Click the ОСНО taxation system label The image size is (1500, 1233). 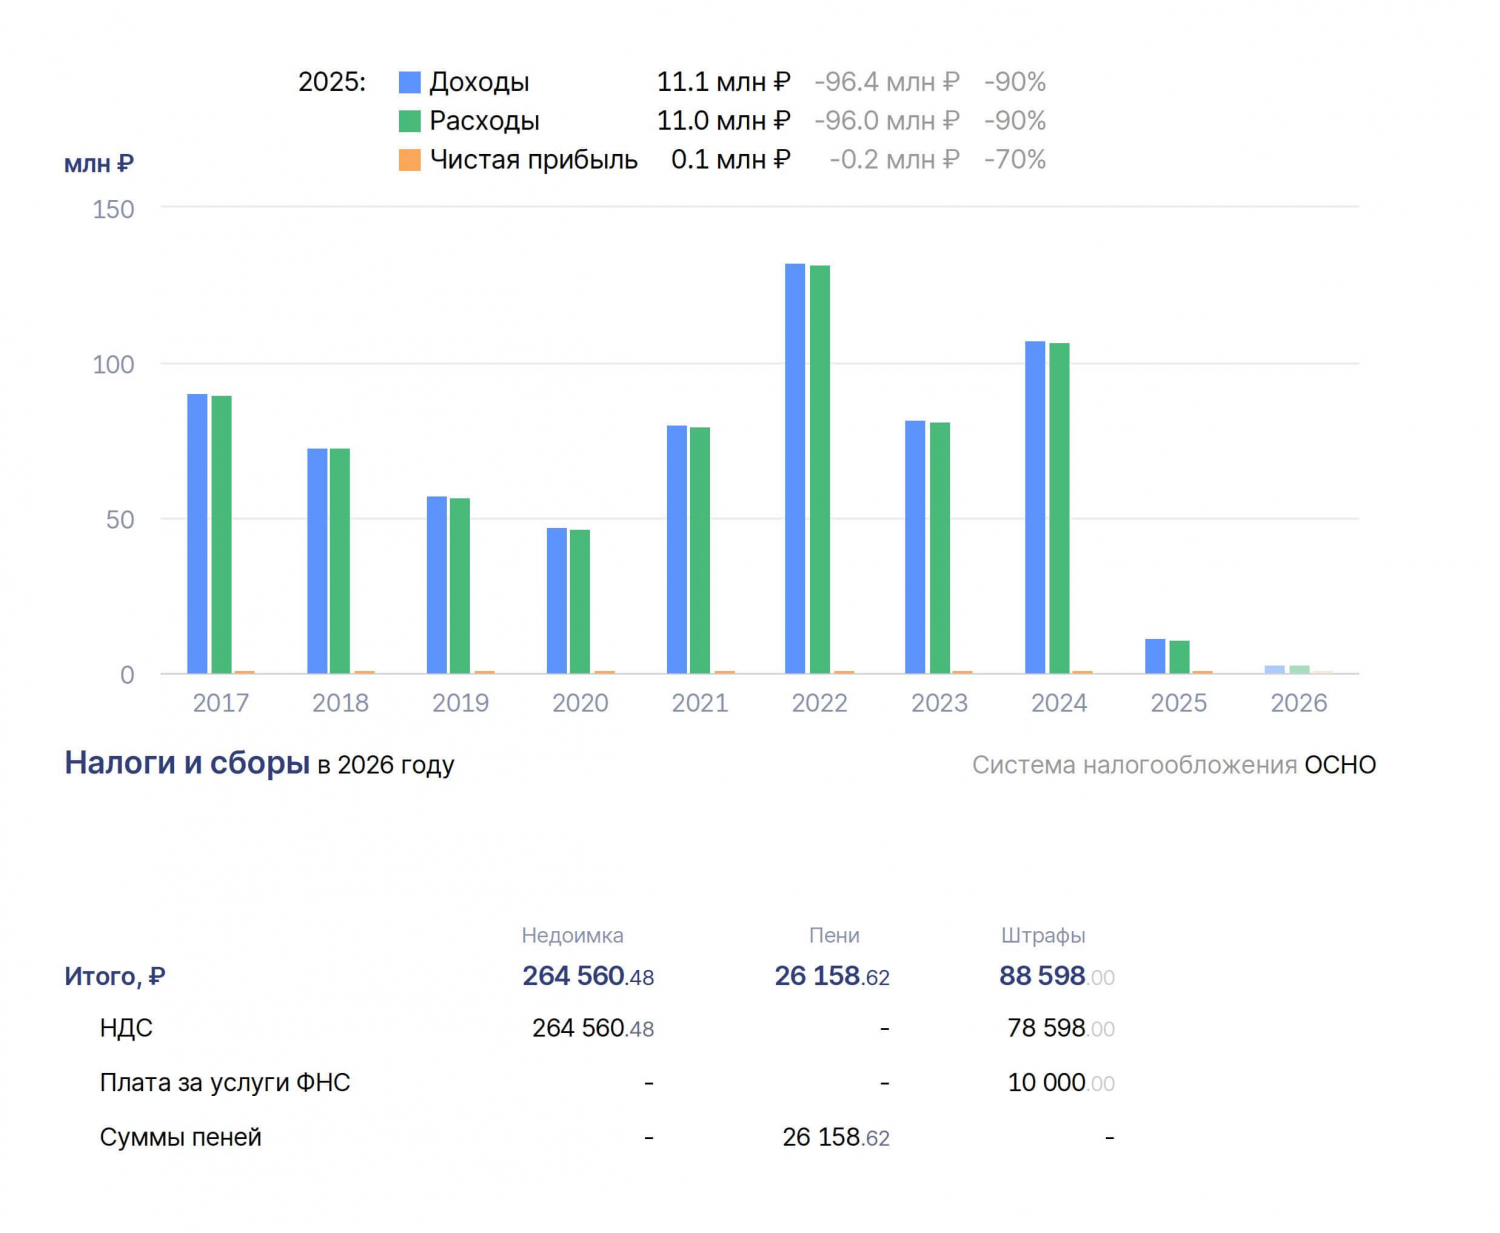(1340, 765)
